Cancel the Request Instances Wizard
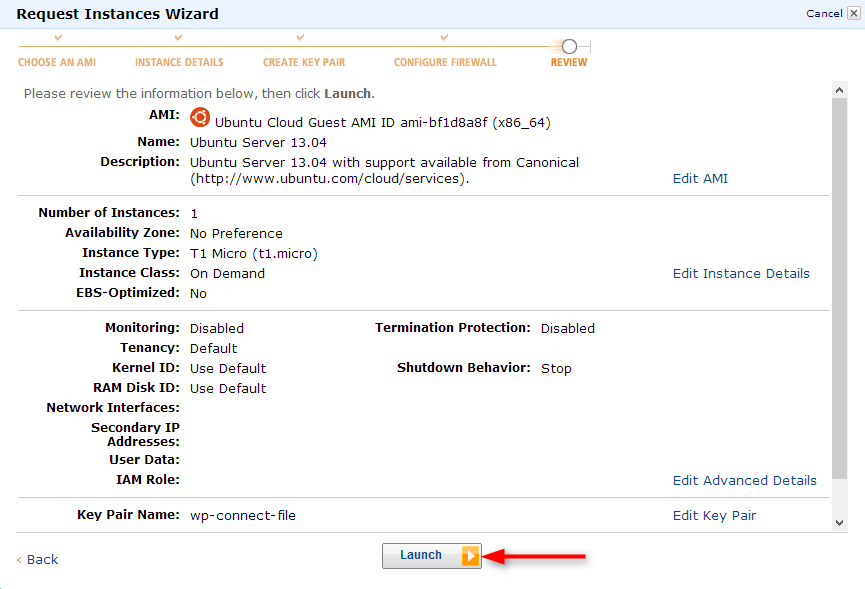 coord(824,13)
